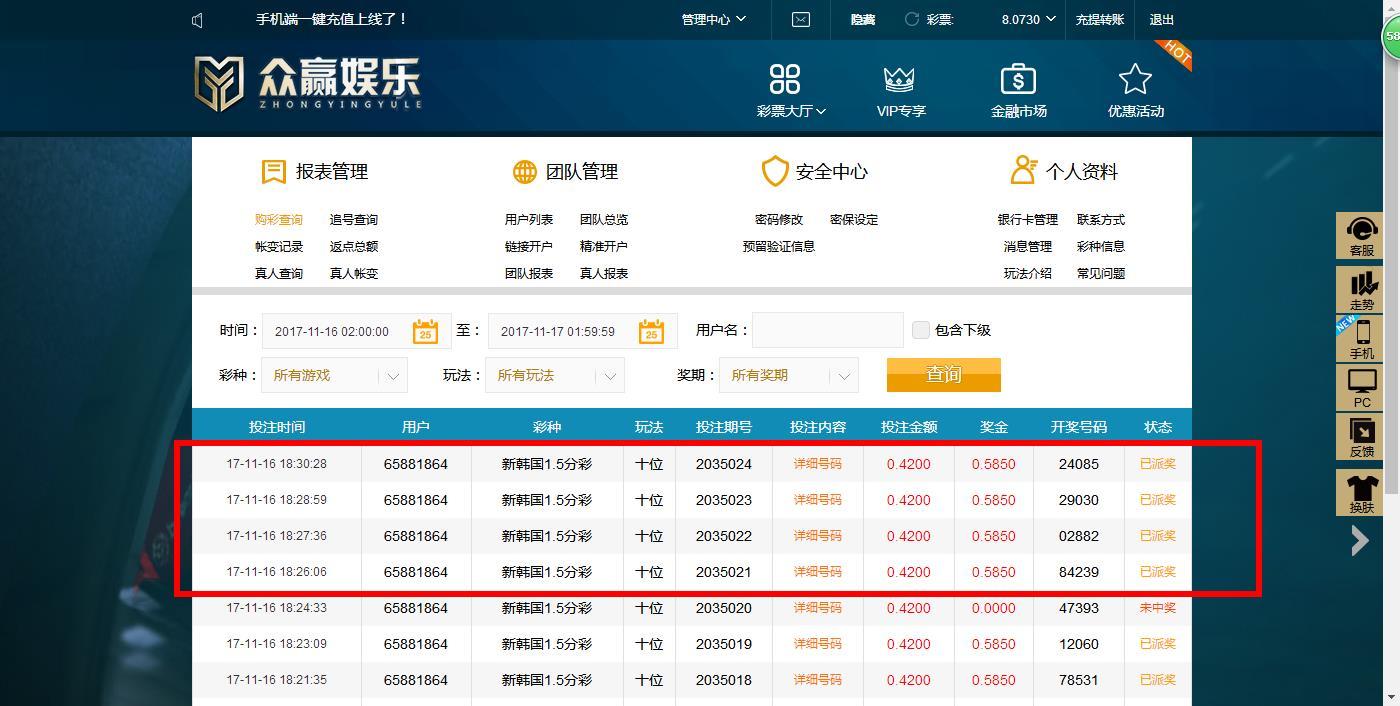Image resolution: width=1400 pixels, height=706 pixels.
Task: Open 银行卡管理 menu item
Action: pos(1028,220)
